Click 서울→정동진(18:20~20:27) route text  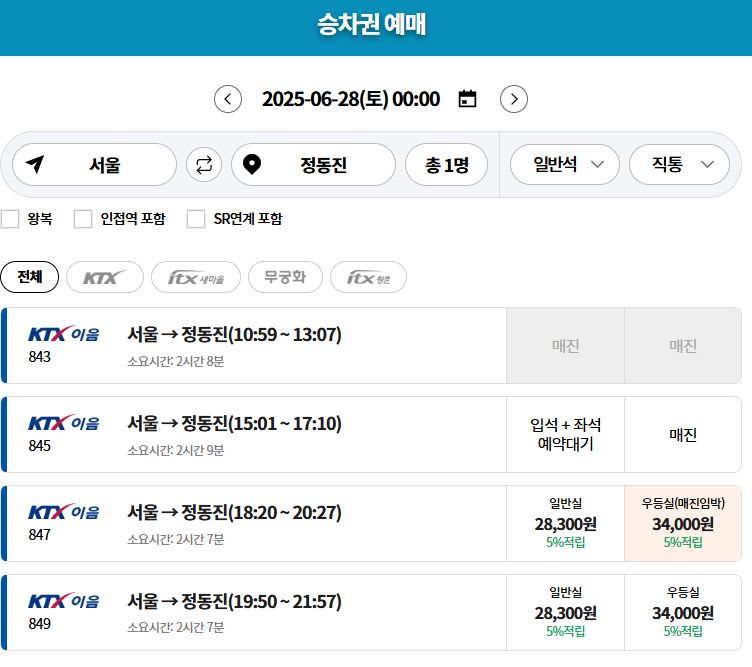[x=235, y=513]
